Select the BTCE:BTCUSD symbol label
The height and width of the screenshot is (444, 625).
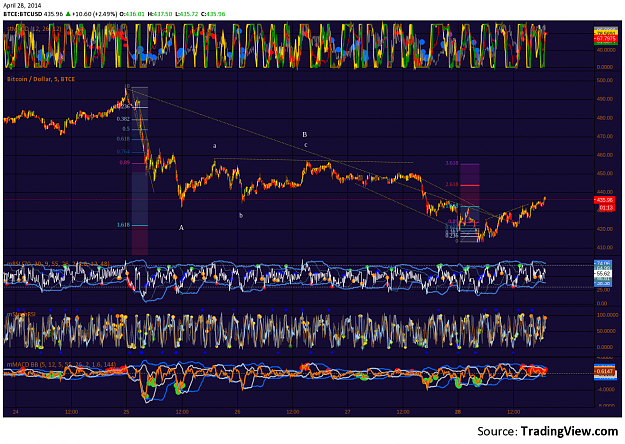coord(24,14)
